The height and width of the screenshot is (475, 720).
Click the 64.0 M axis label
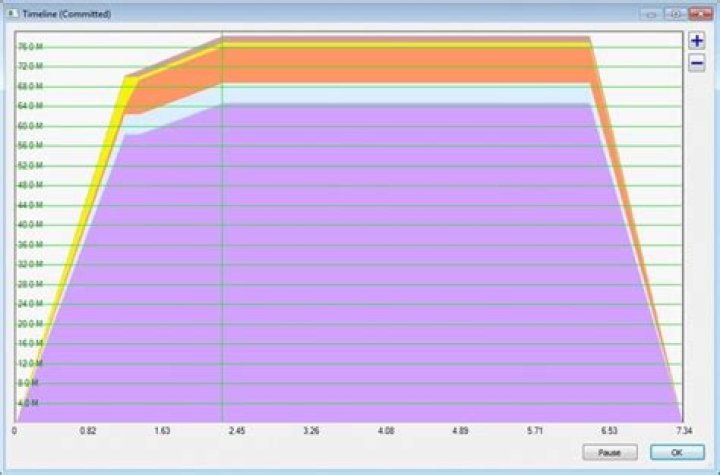pyautogui.click(x=30, y=106)
